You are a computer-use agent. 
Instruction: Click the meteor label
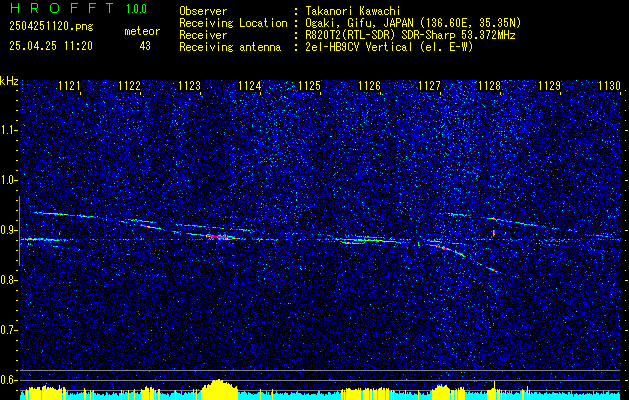142,31
